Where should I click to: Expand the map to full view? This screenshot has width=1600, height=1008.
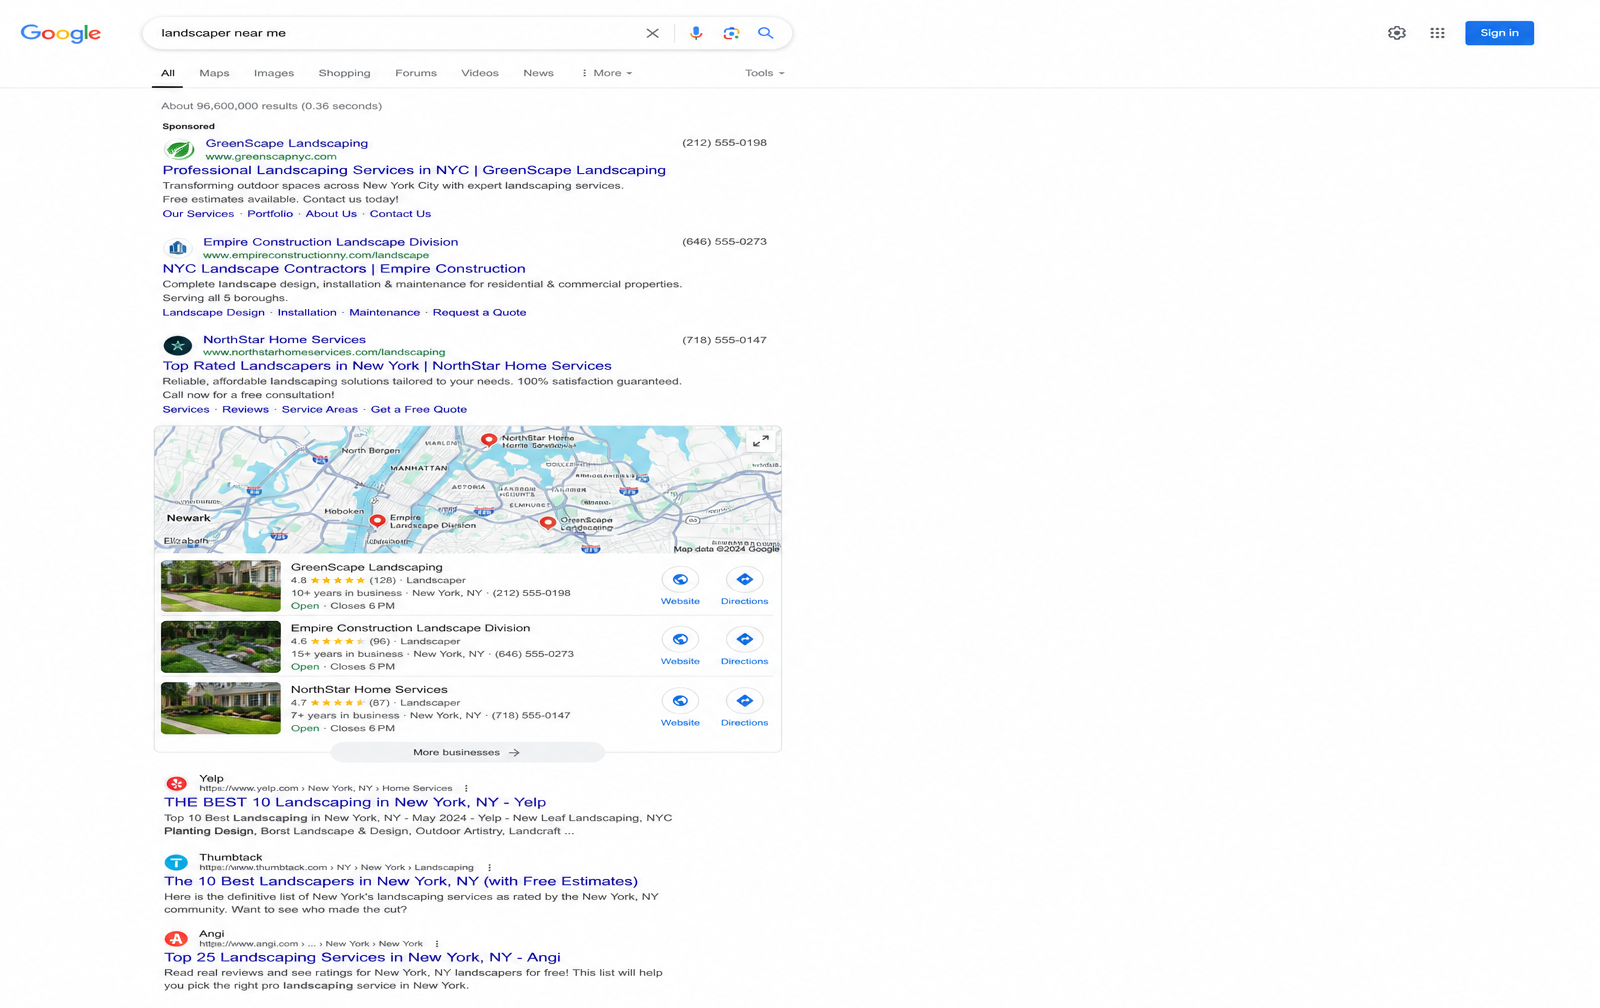[x=760, y=441]
